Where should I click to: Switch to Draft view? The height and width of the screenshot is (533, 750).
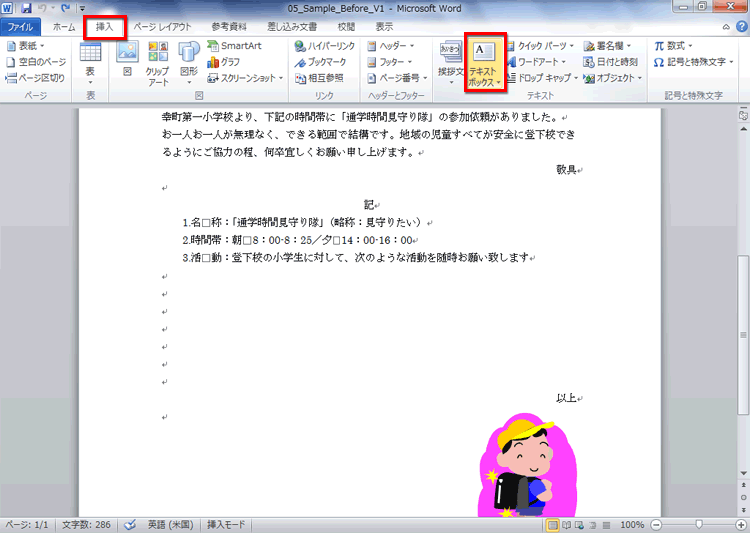[606, 525]
